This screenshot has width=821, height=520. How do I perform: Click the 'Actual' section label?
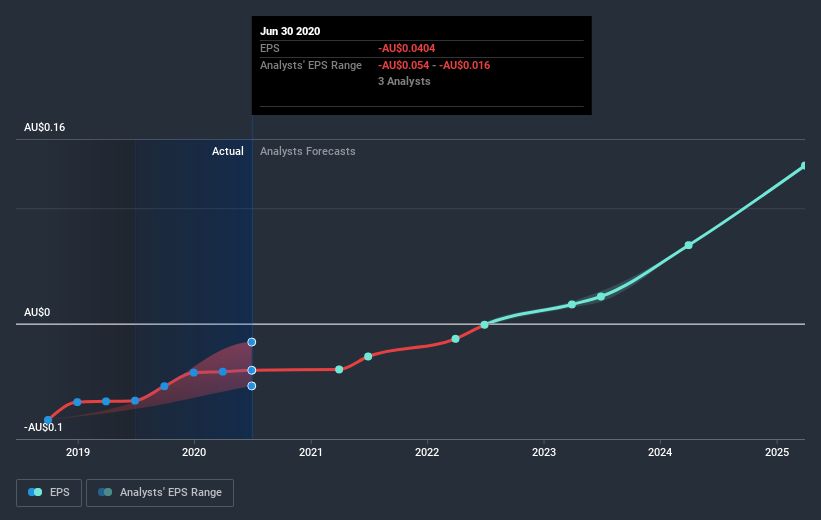(228, 151)
